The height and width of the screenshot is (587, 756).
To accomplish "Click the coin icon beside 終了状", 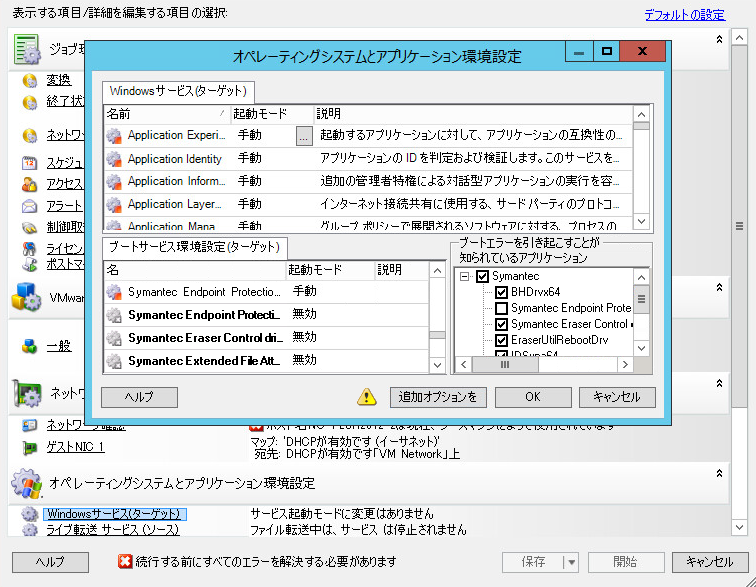I will (x=29, y=102).
